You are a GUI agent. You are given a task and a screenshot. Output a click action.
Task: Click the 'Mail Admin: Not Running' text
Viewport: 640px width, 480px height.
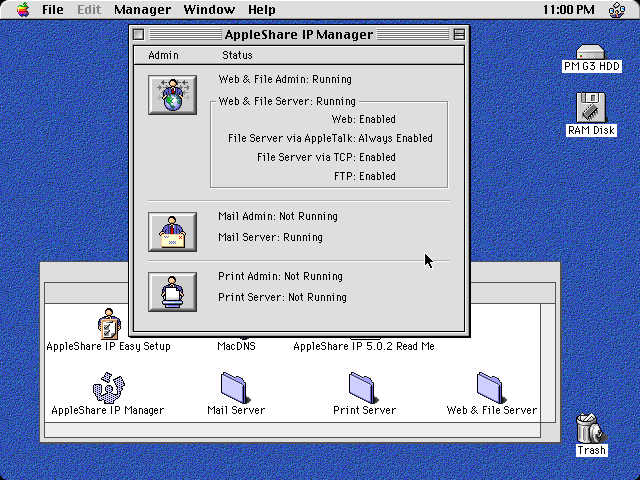(278, 216)
